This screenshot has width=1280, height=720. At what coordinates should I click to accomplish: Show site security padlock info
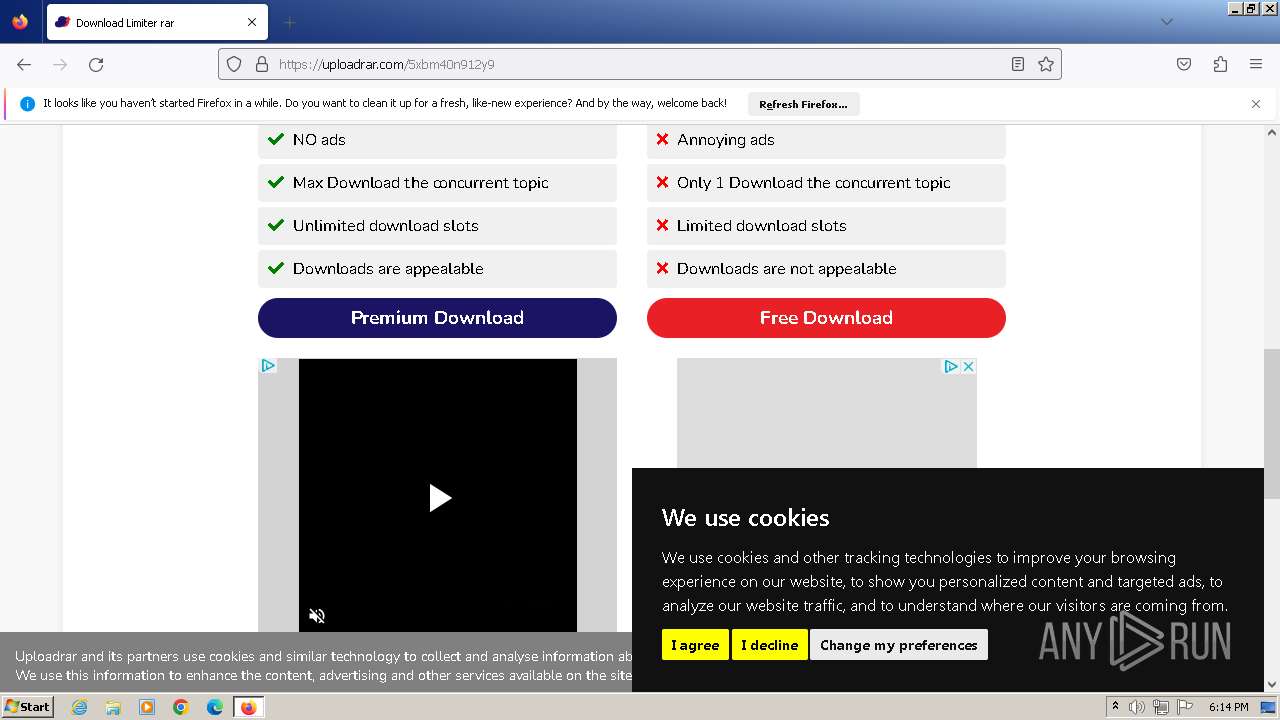pos(262,64)
